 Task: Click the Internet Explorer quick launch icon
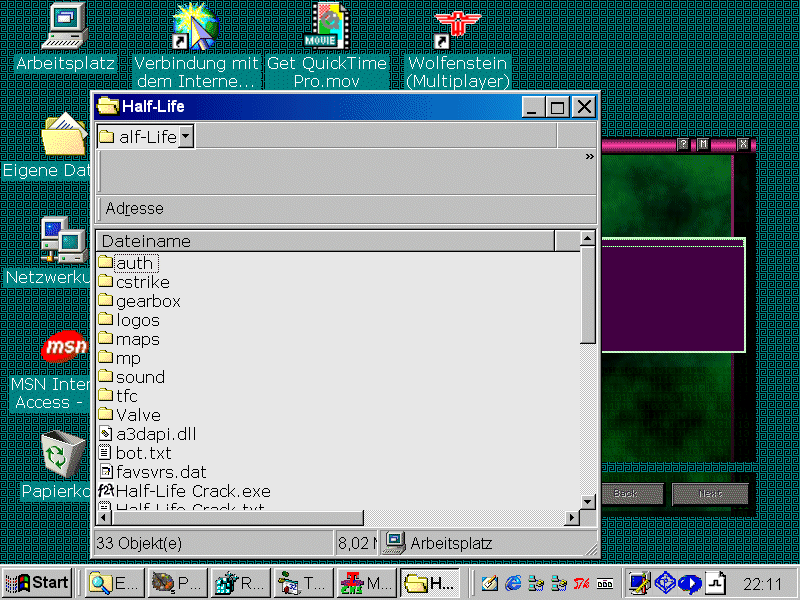pyautogui.click(x=513, y=582)
